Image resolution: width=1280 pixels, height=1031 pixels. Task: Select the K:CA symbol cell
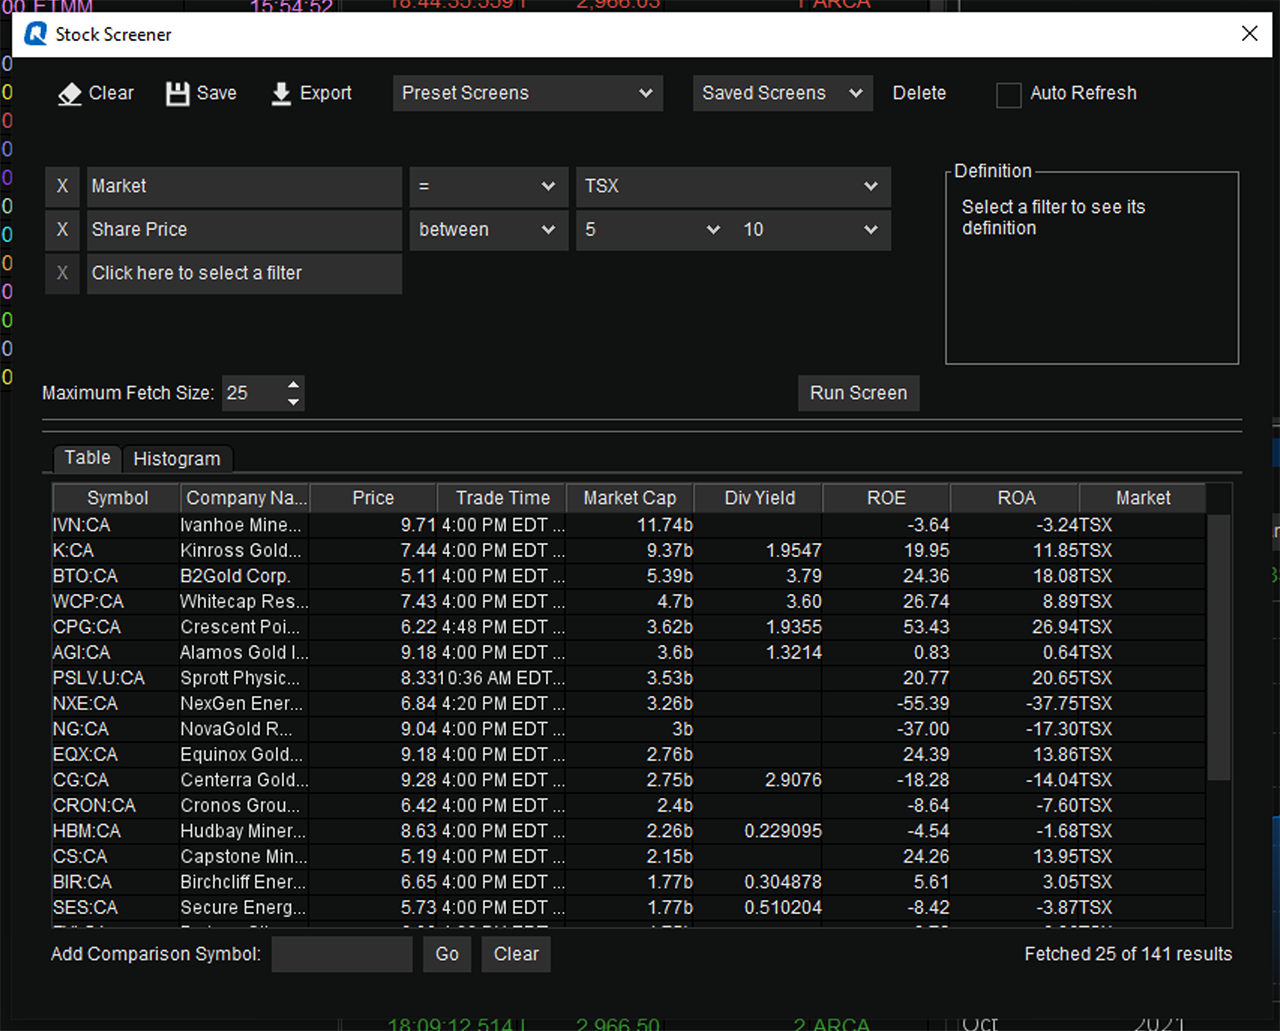point(116,551)
